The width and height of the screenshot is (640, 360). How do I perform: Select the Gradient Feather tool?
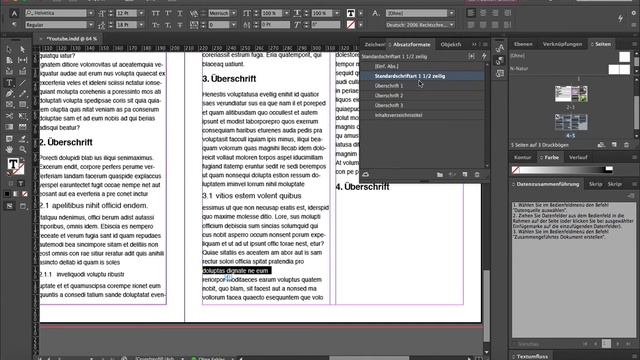pos(22,127)
